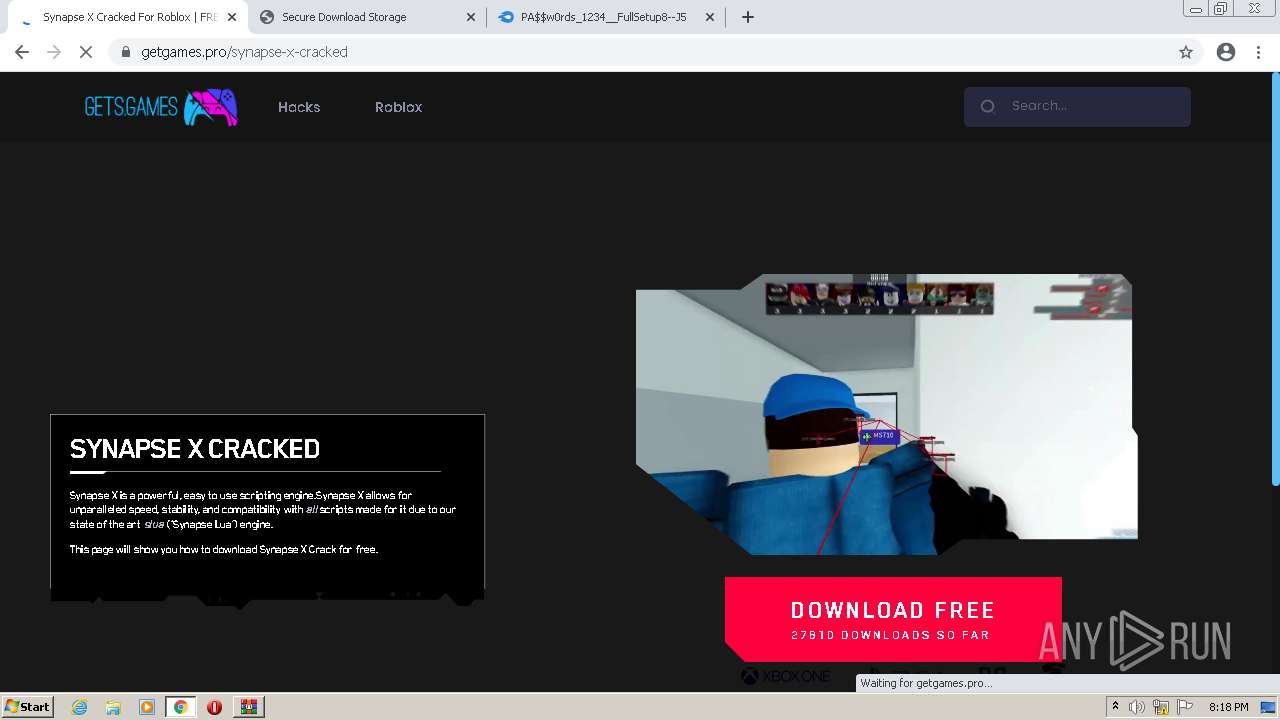Click the search magnifier icon
This screenshot has height=720, width=1280.
(x=988, y=106)
